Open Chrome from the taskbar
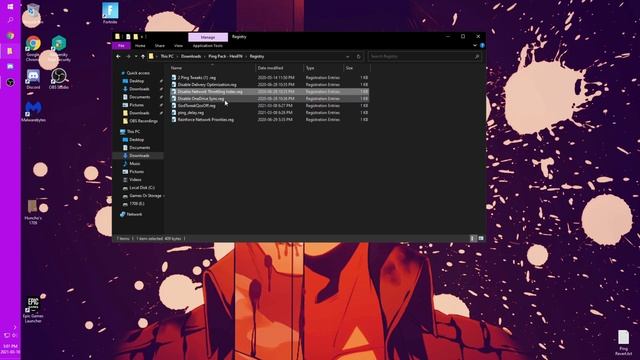Image resolution: width=640 pixels, height=360 pixels. 10,36
